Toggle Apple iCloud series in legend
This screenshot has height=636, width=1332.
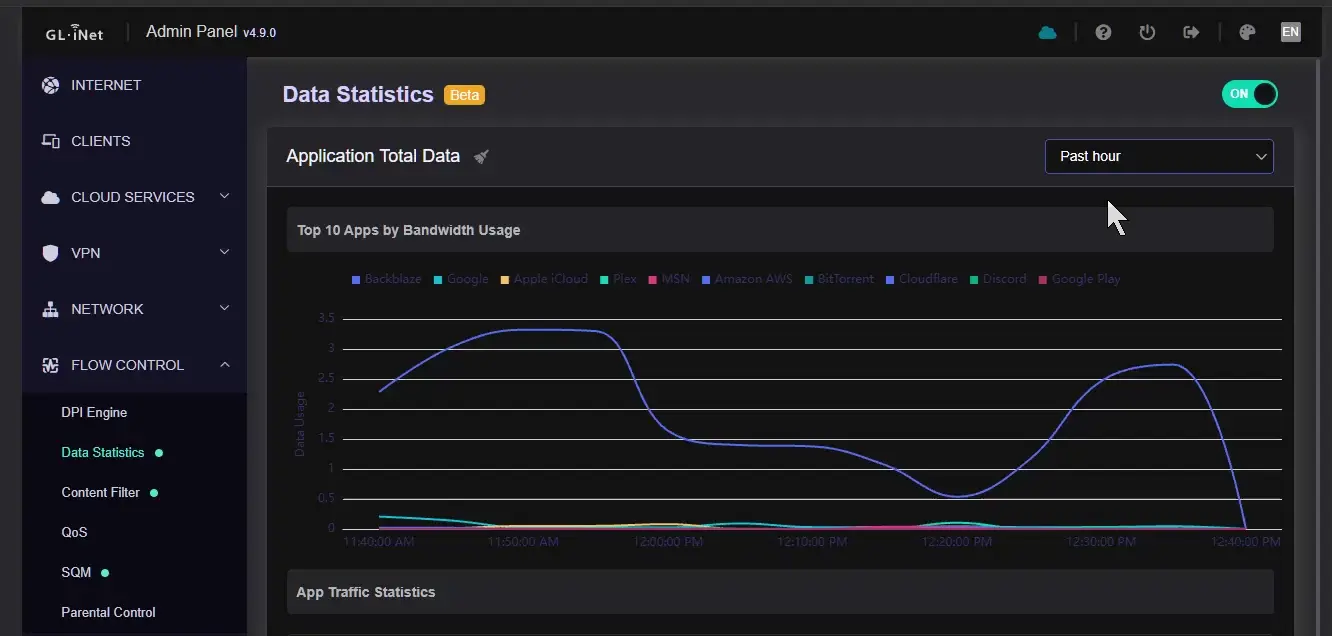pos(544,279)
